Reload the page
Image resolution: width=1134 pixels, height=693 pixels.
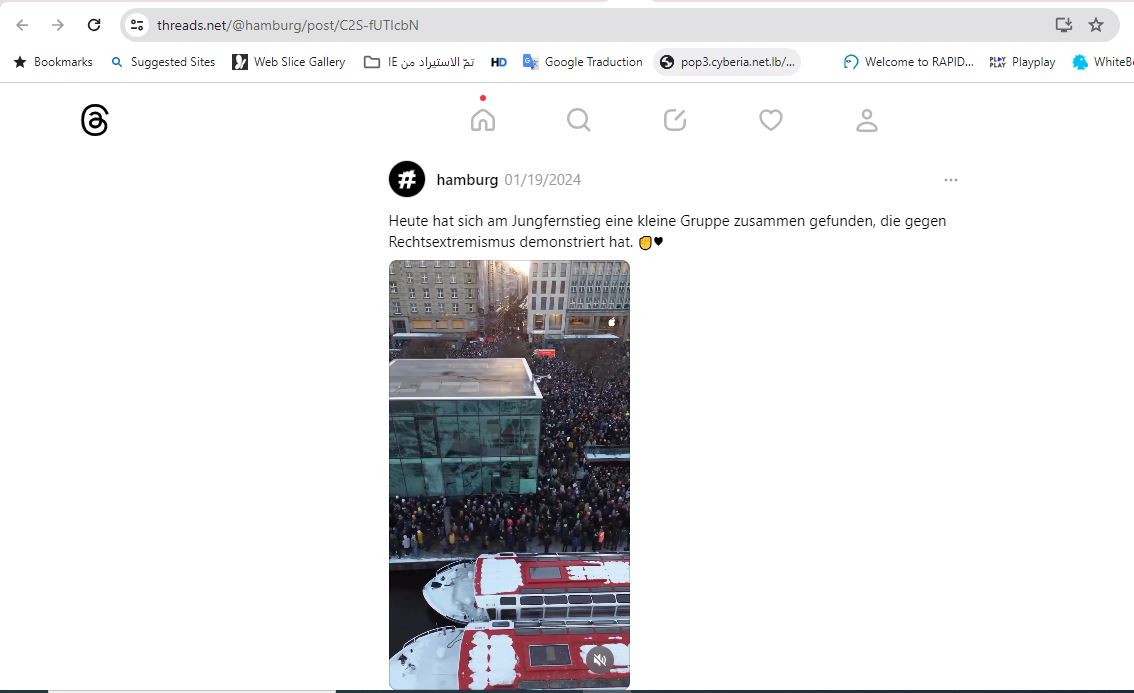coord(94,25)
